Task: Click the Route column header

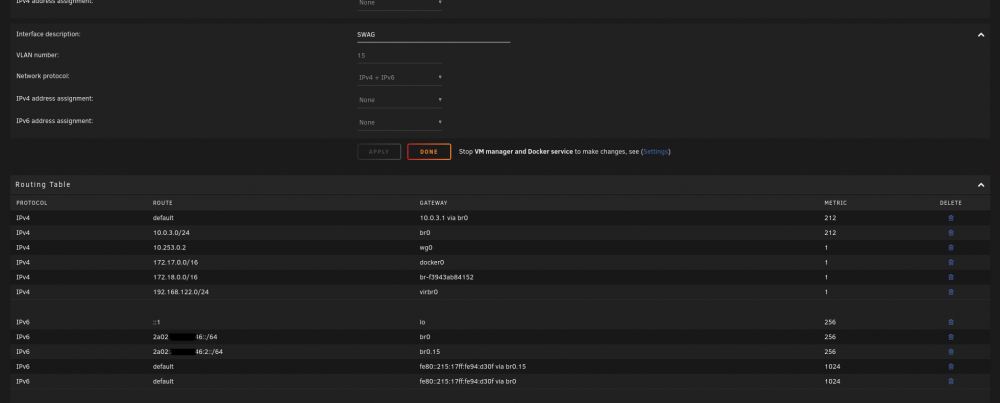Action: (x=163, y=203)
